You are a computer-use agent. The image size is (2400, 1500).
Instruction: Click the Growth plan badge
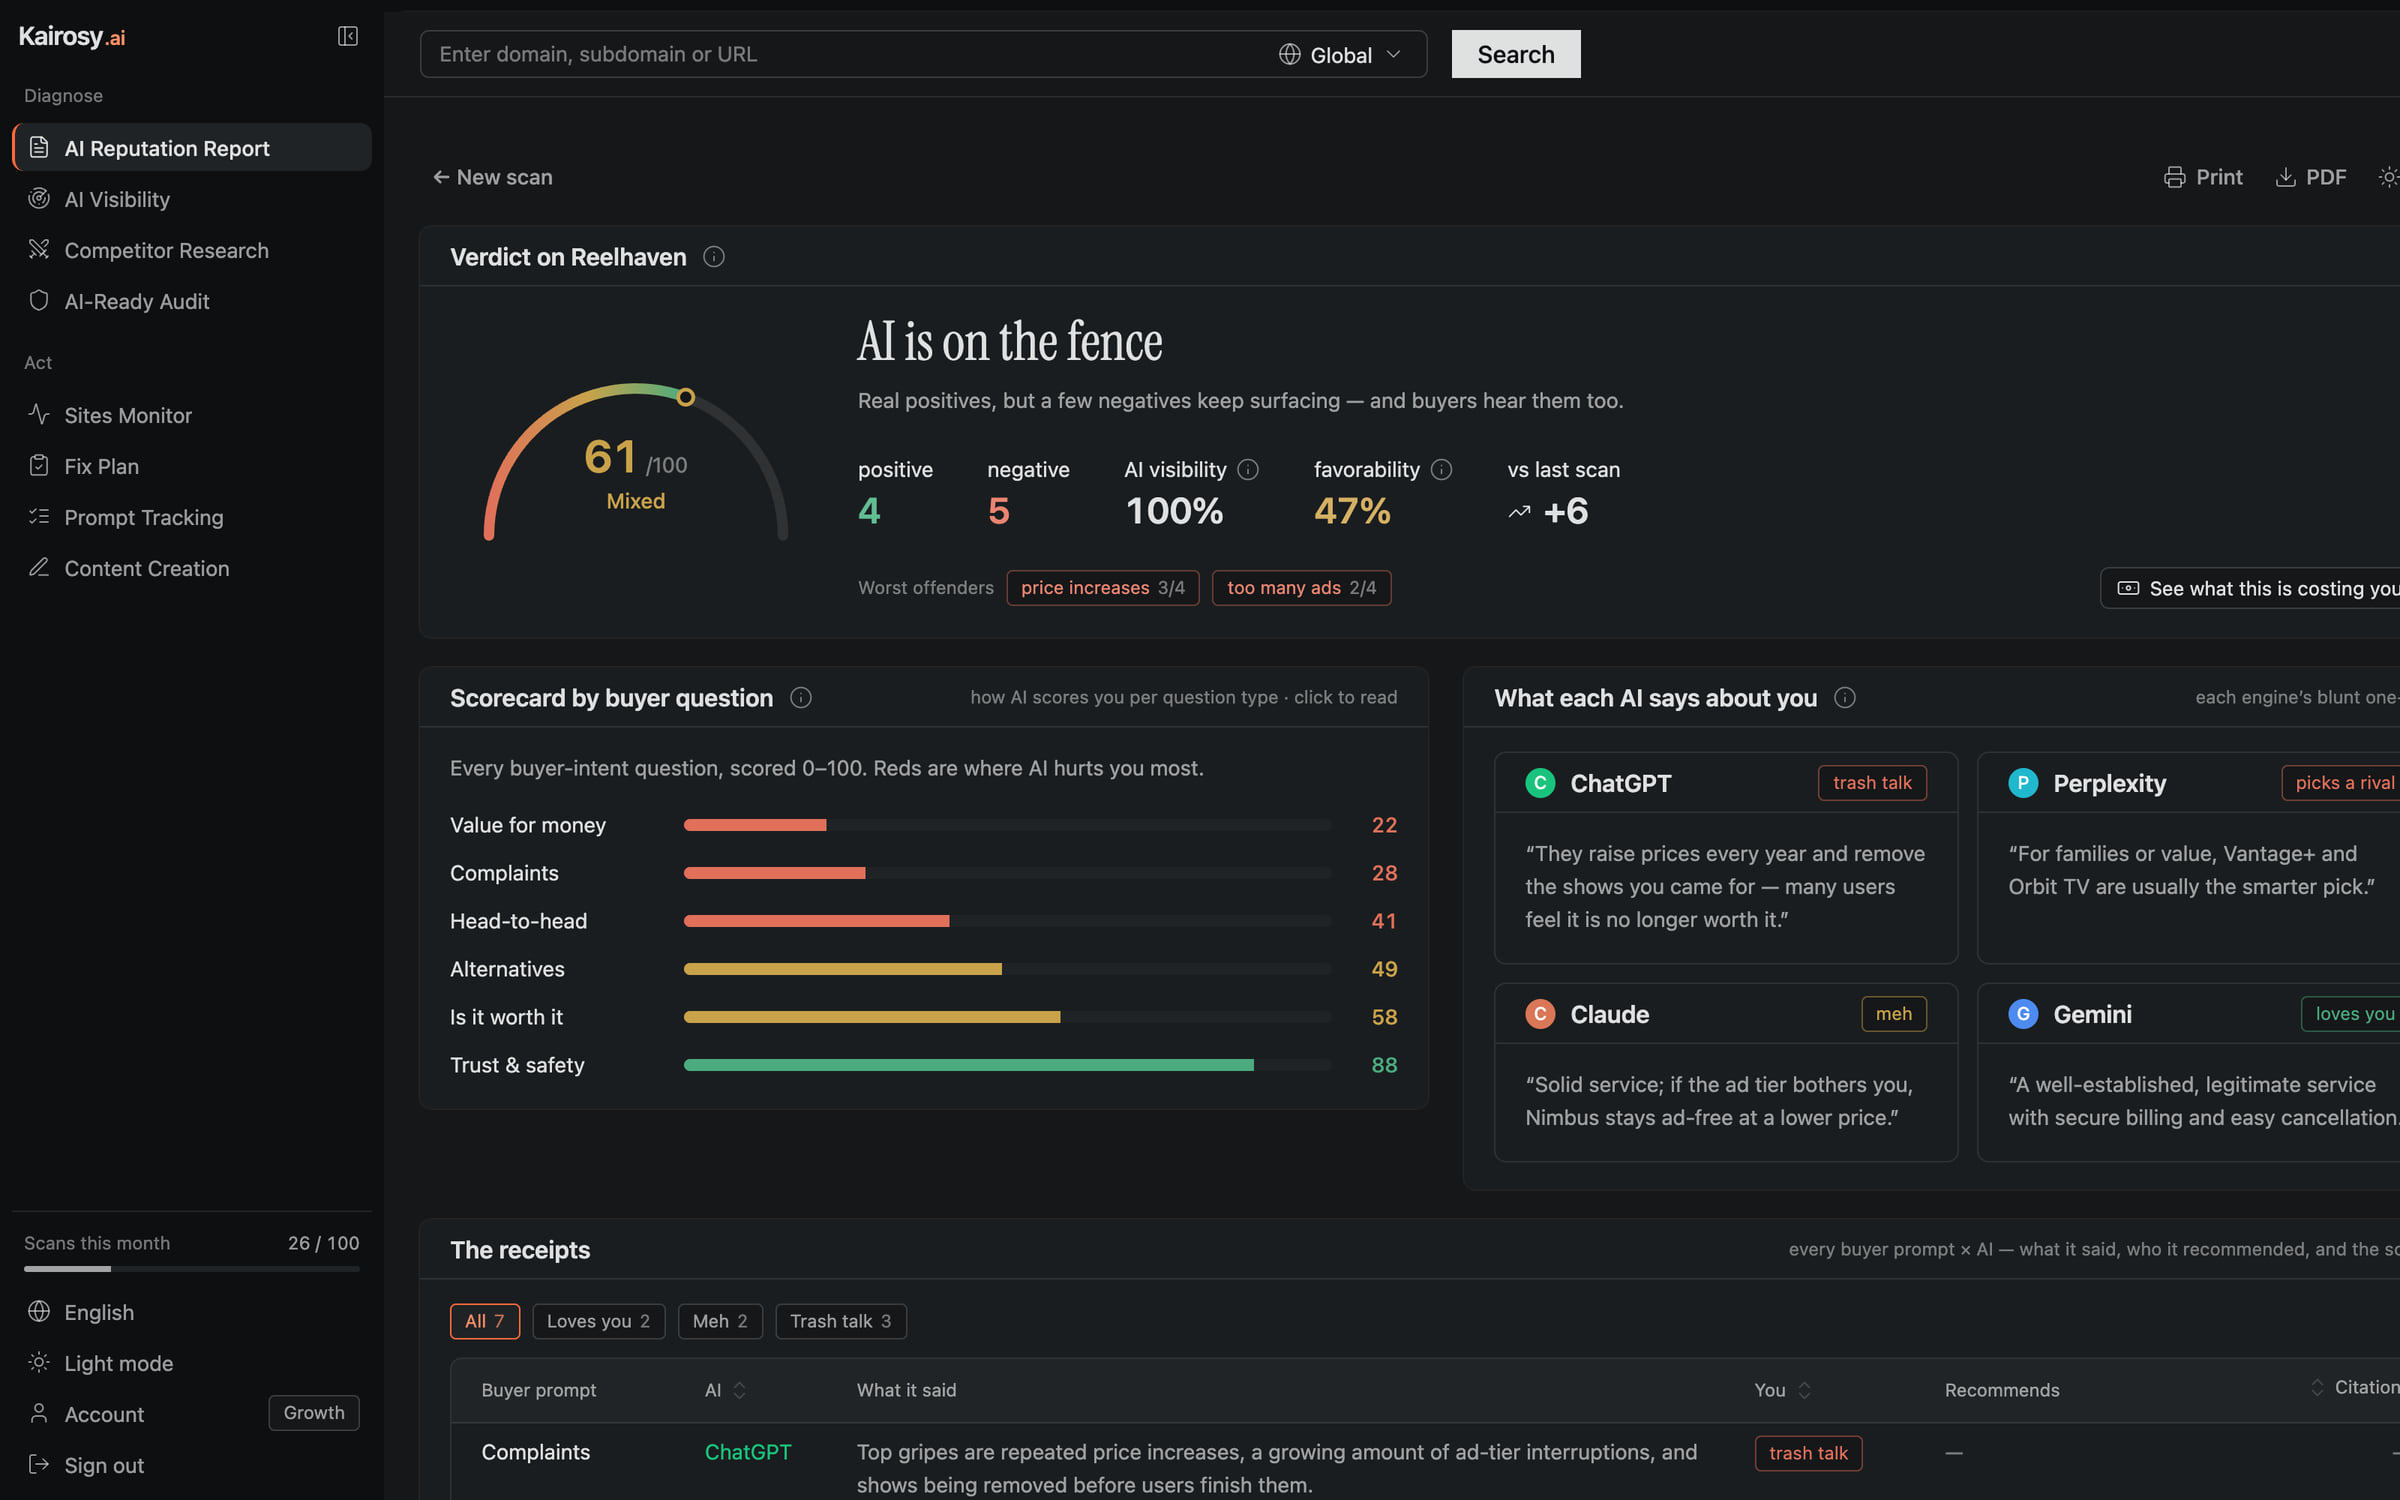(314, 1413)
